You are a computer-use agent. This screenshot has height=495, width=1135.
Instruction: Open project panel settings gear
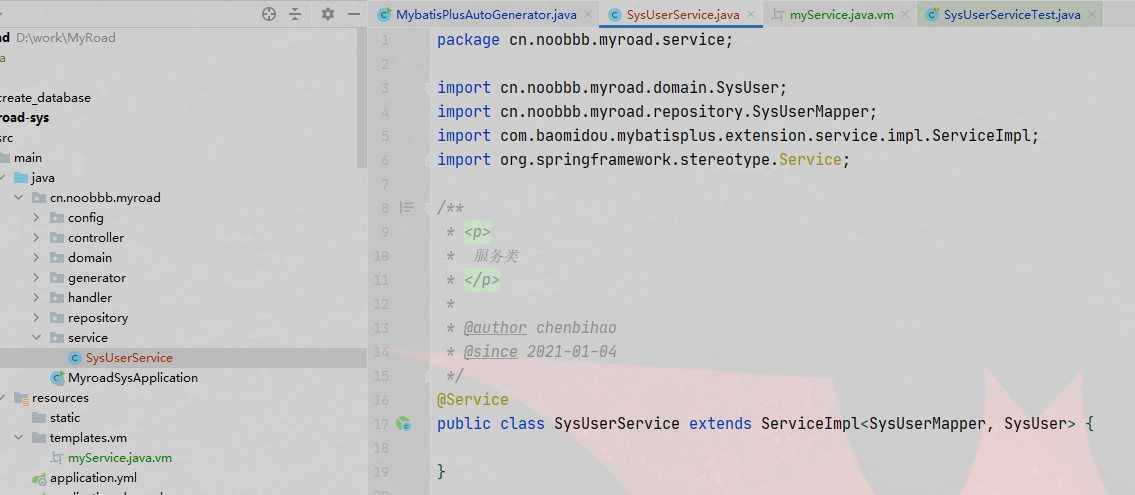(327, 14)
